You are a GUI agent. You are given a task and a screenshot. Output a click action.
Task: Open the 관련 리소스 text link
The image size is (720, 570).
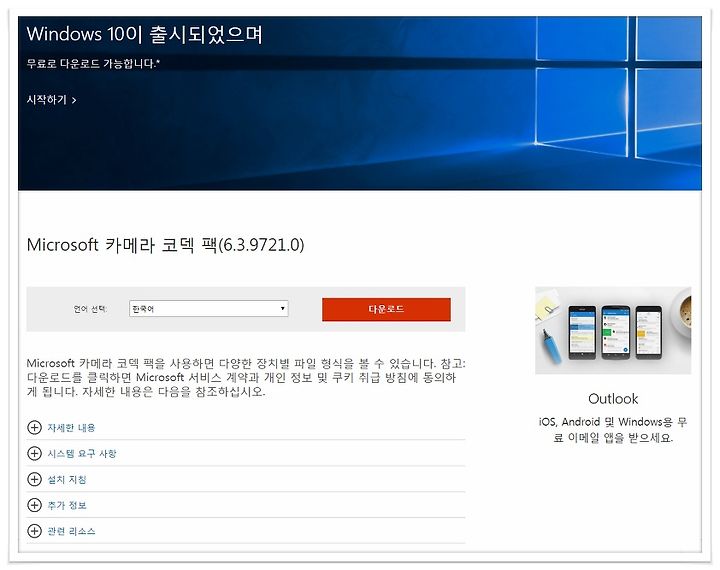[71, 531]
